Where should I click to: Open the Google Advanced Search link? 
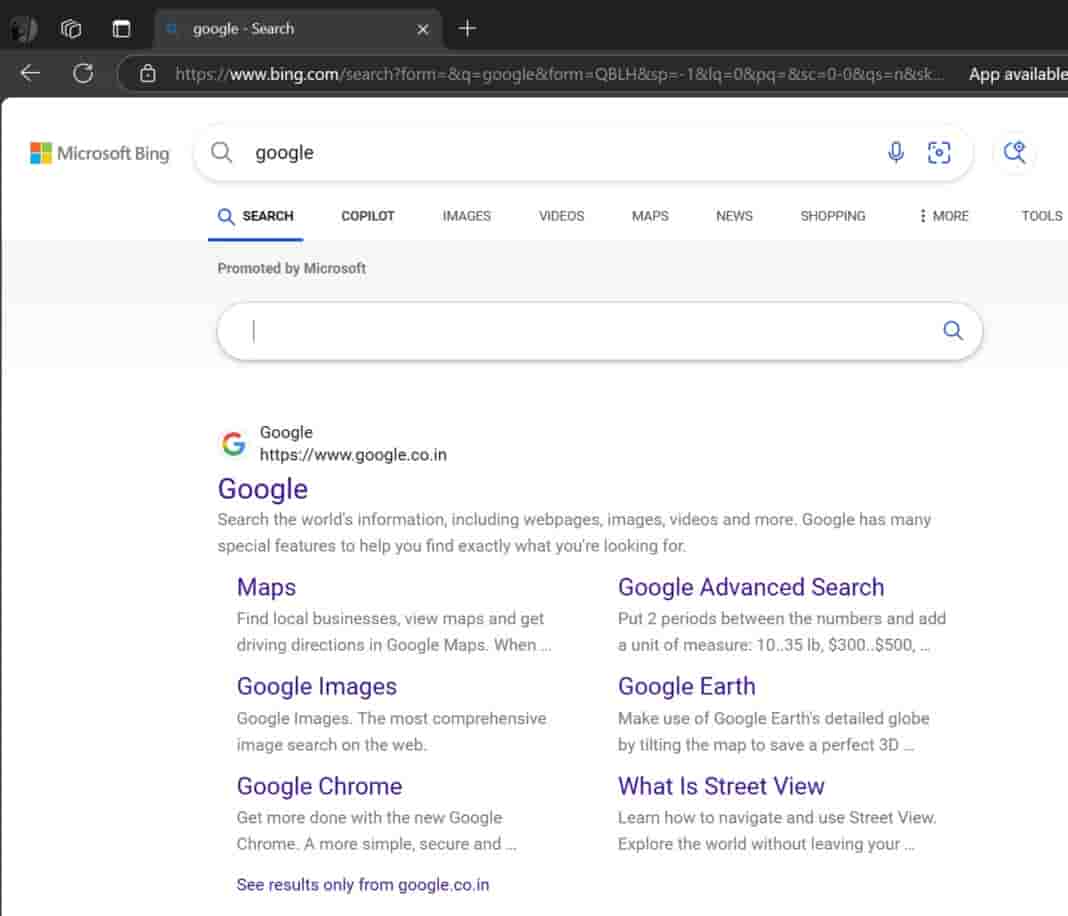click(x=750, y=587)
